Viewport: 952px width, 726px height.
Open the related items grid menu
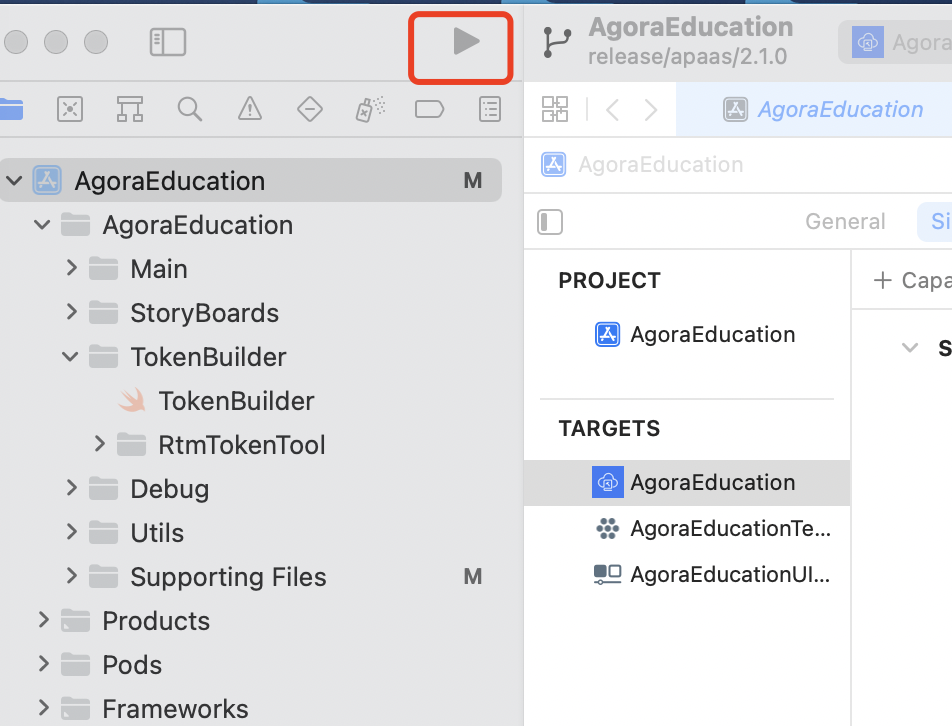555,109
